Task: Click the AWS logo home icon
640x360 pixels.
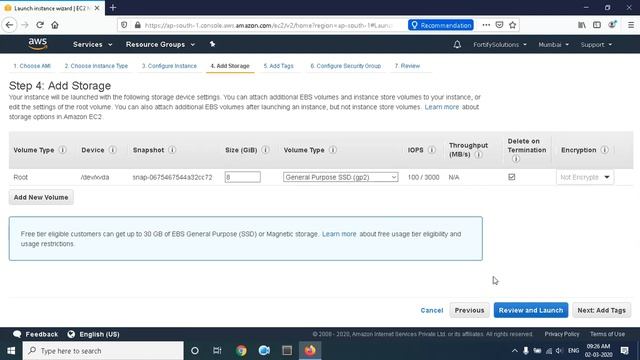Action: pyautogui.click(x=38, y=44)
